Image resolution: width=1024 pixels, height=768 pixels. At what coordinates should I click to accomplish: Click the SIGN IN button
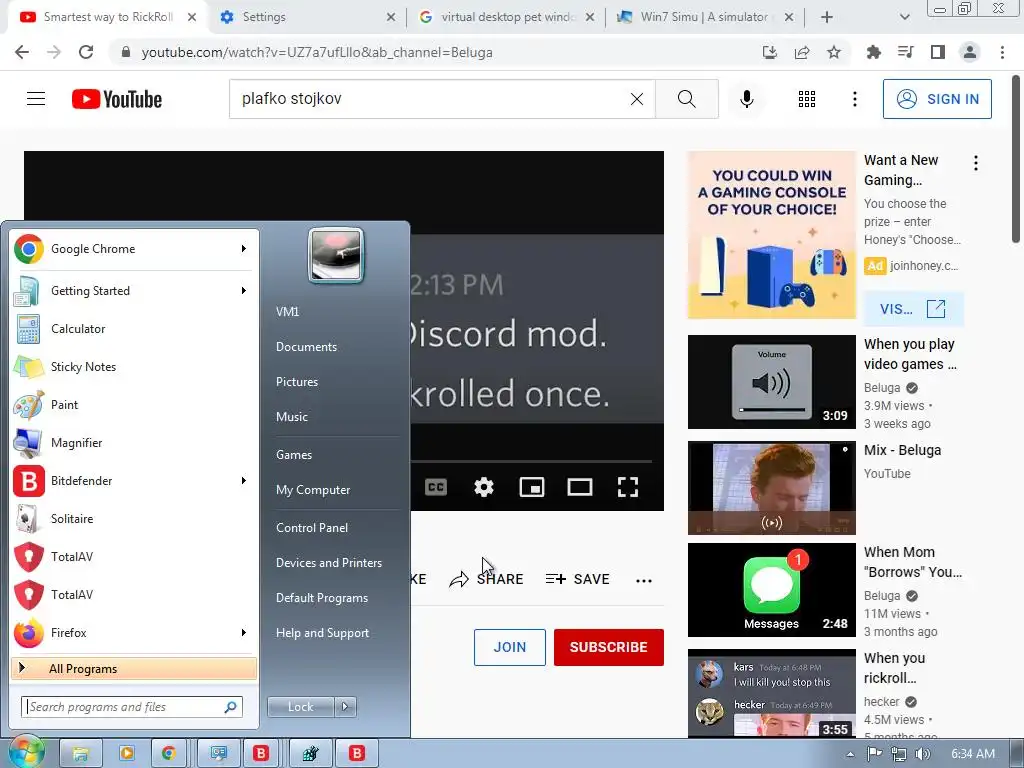pyautogui.click(x=936, y=99)
